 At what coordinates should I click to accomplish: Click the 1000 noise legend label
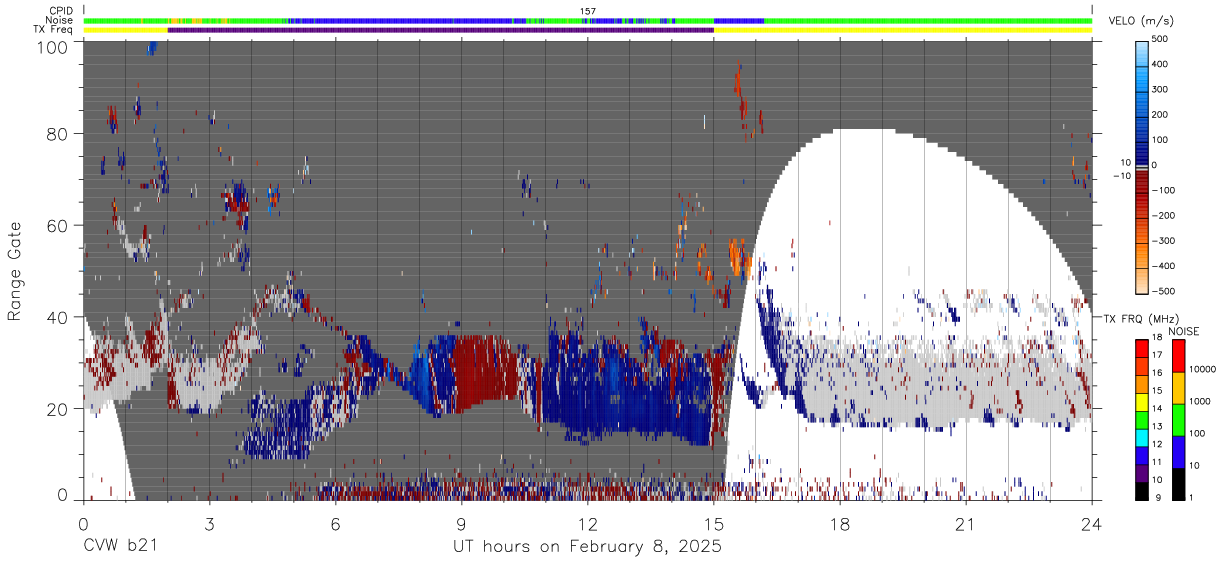[x=1199, y=401]
